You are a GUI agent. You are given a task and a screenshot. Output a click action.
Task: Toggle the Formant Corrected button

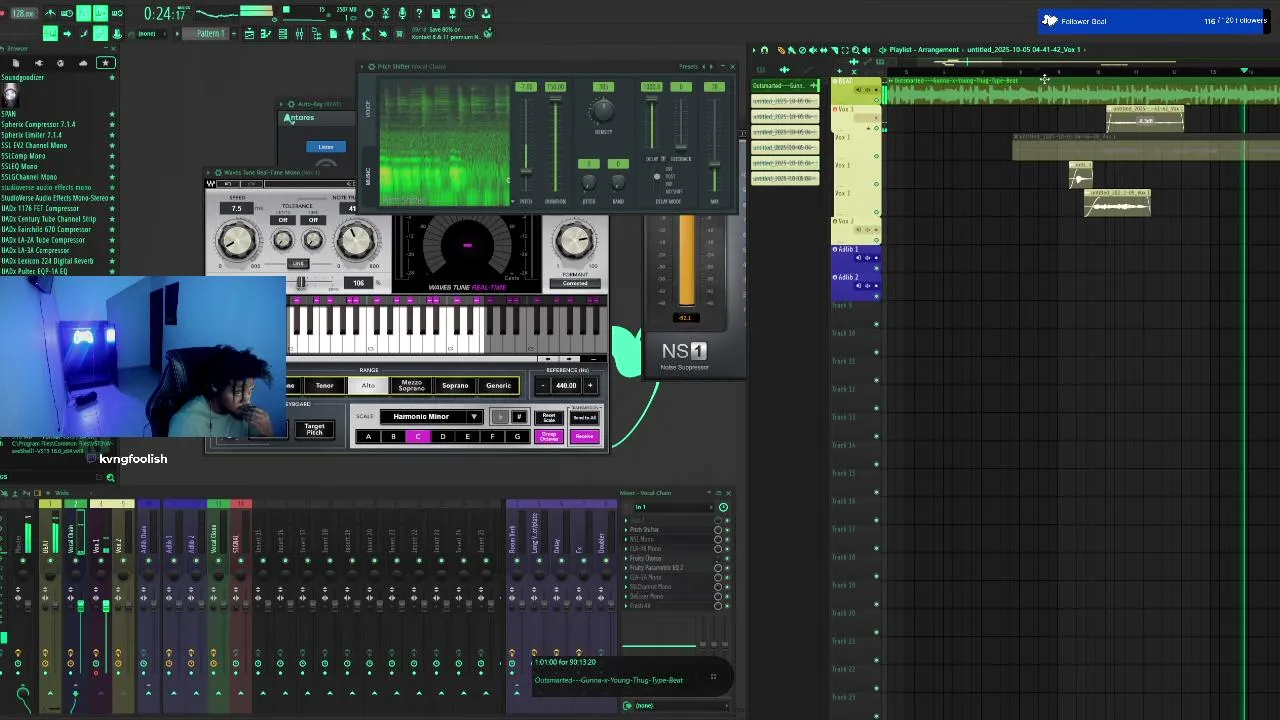click(575, 283)
